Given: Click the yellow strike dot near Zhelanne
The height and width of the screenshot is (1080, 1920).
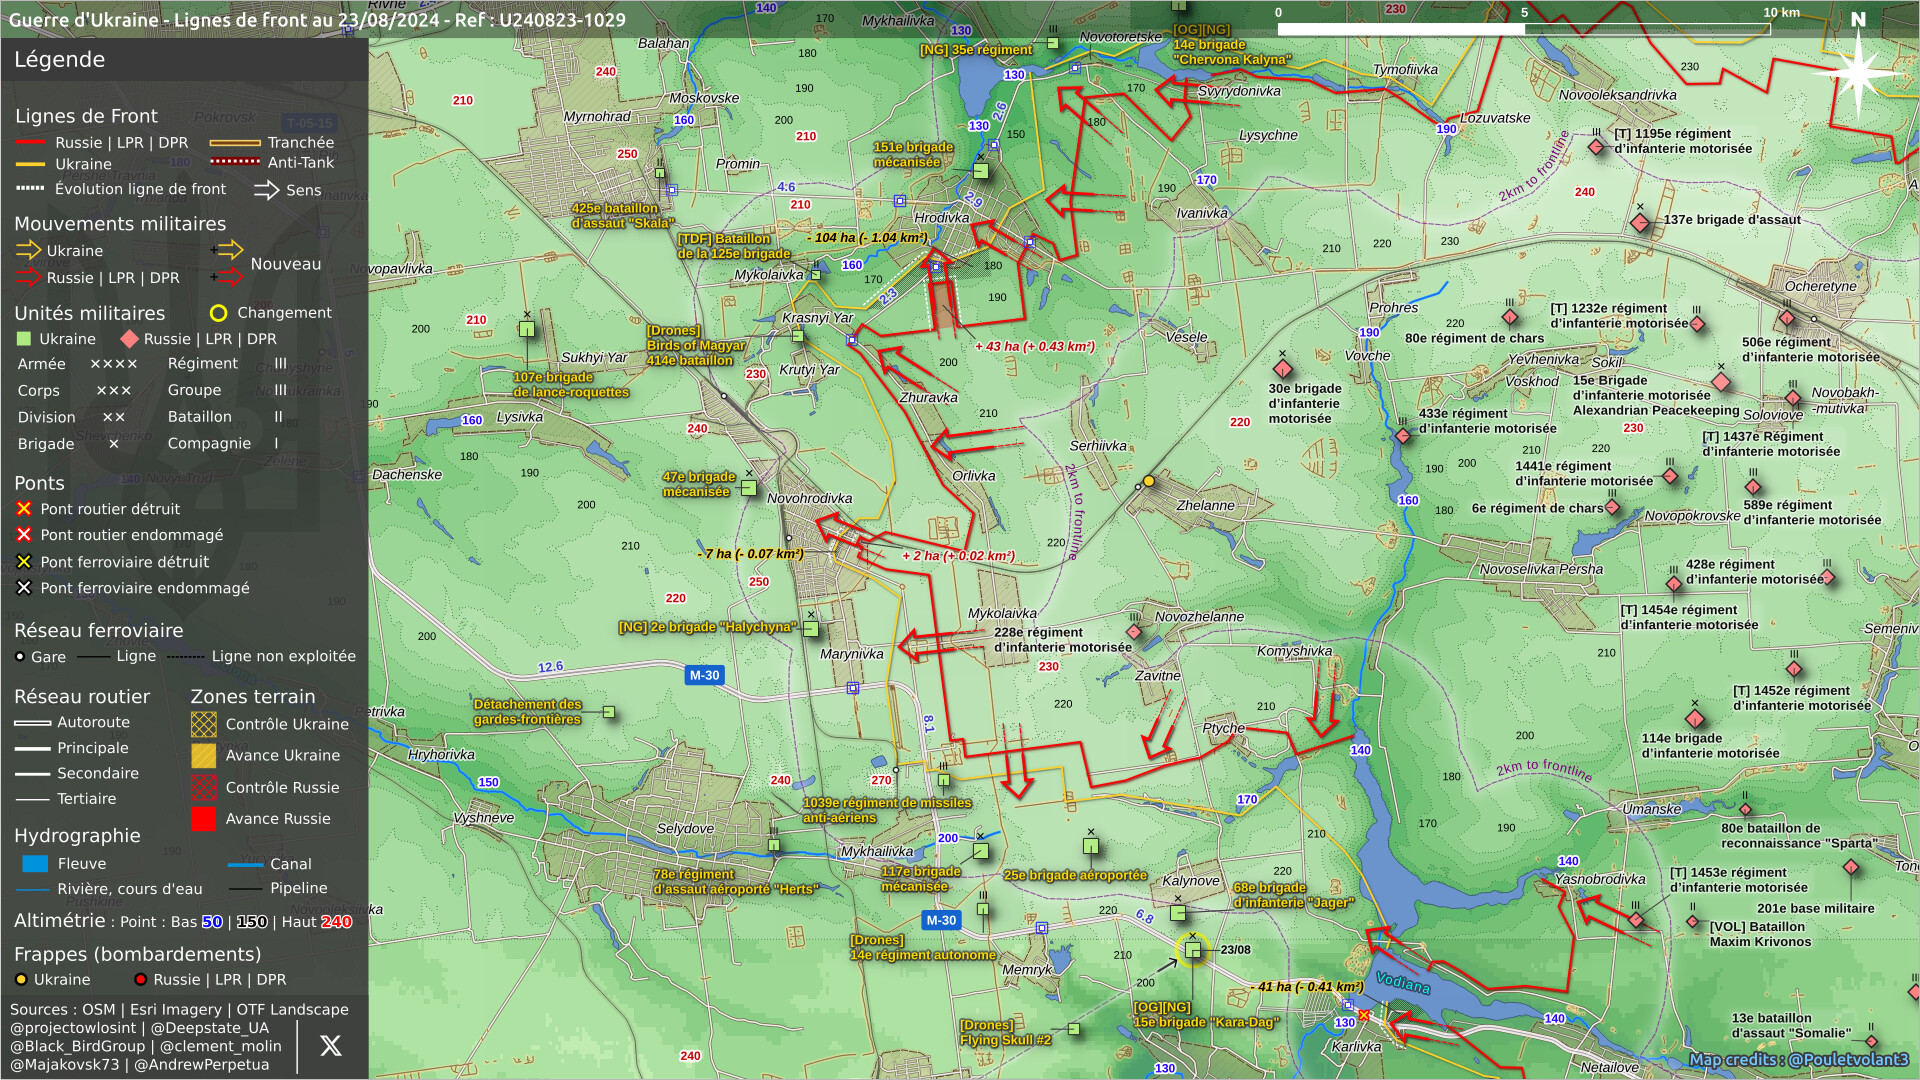Looking at the screenshot, I should [1149, 481].
